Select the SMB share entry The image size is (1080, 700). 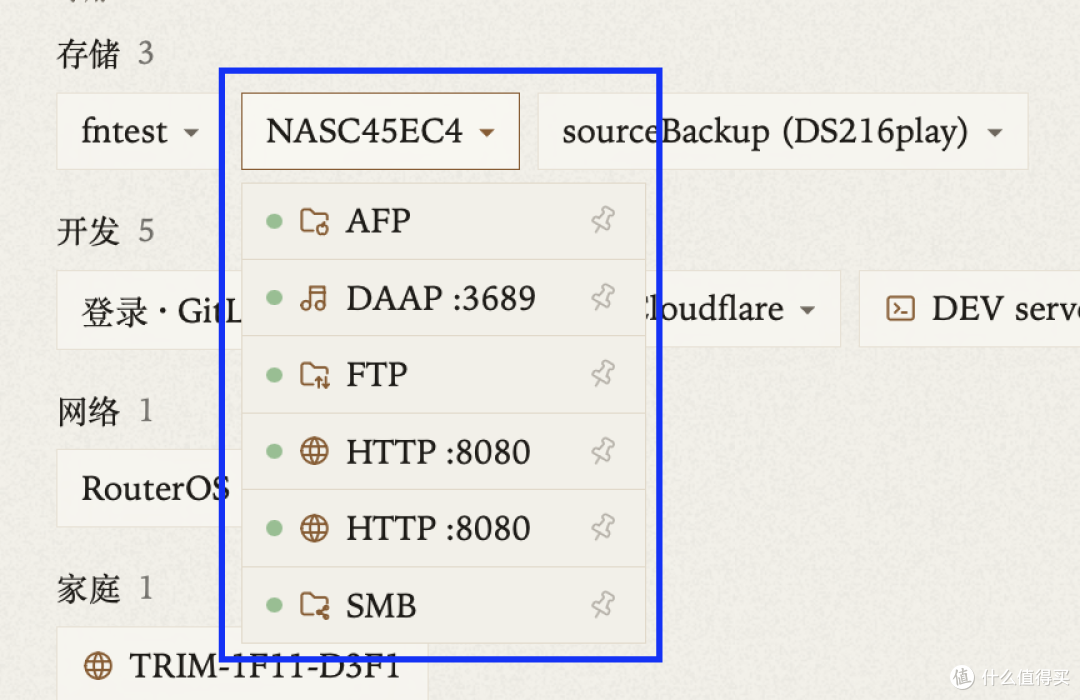click(444, 605)
